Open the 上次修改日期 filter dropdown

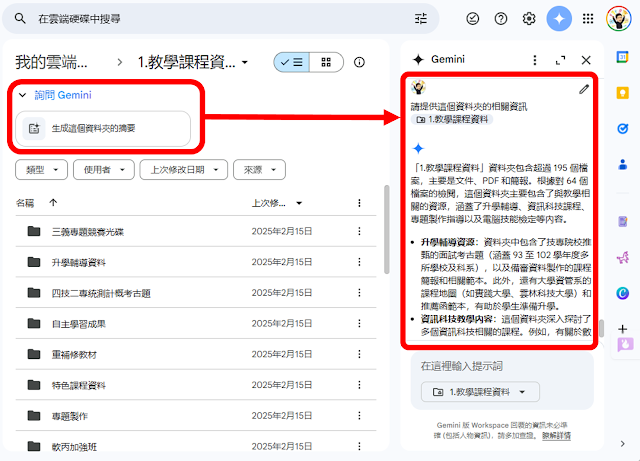[x=184, y=169]
